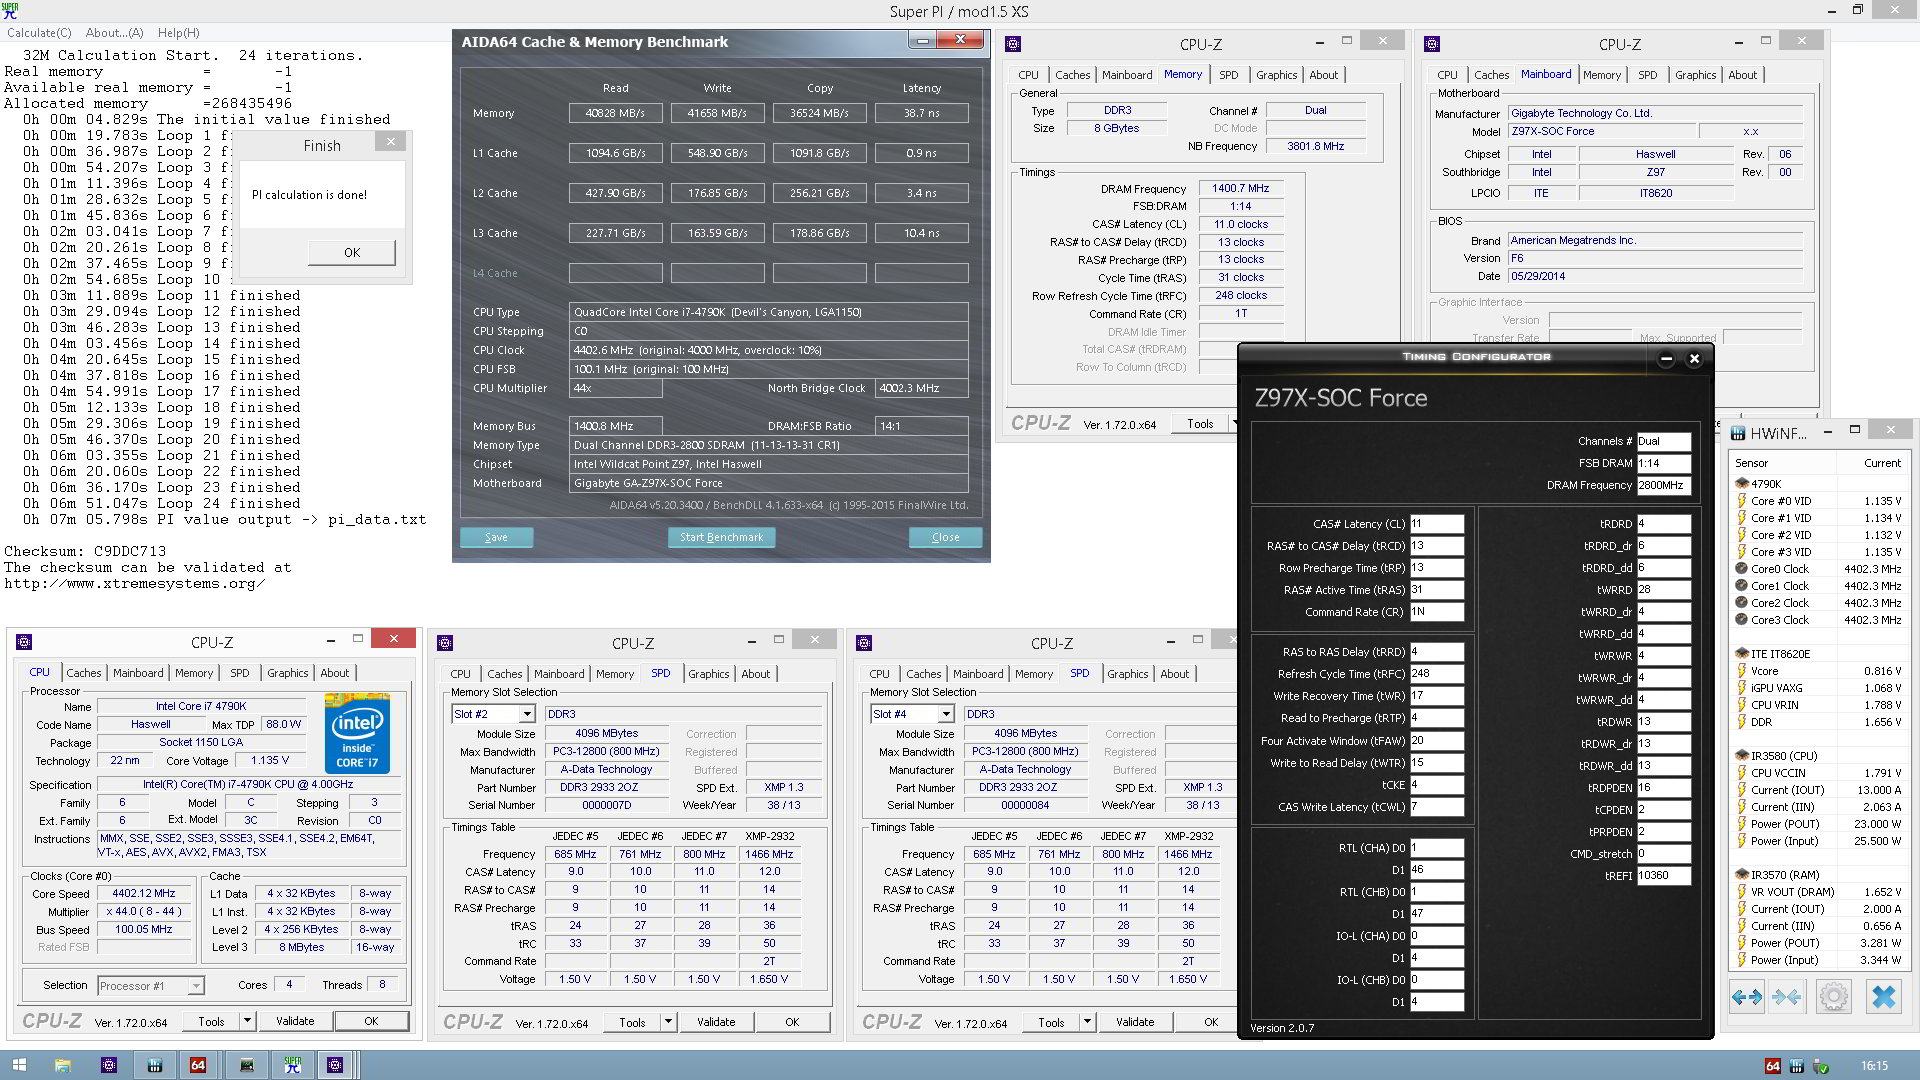Switch to HWiNFO taskbar icon
Screen dimensions: 1920x1080
click(155, 1065)
